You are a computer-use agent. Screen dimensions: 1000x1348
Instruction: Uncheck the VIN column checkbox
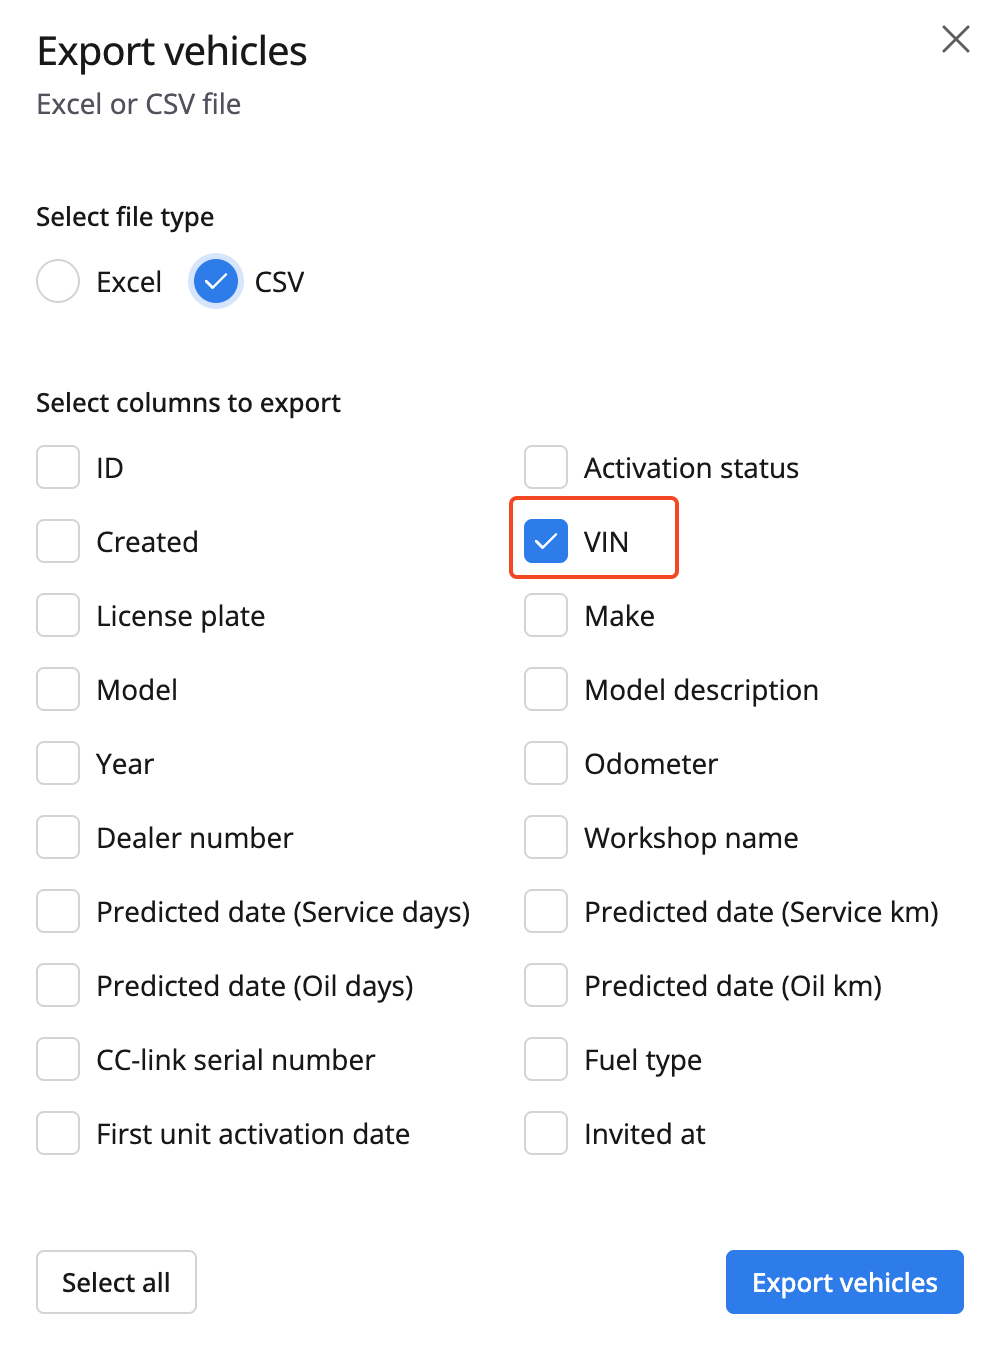pyautogui.click(x=546, y=542)
